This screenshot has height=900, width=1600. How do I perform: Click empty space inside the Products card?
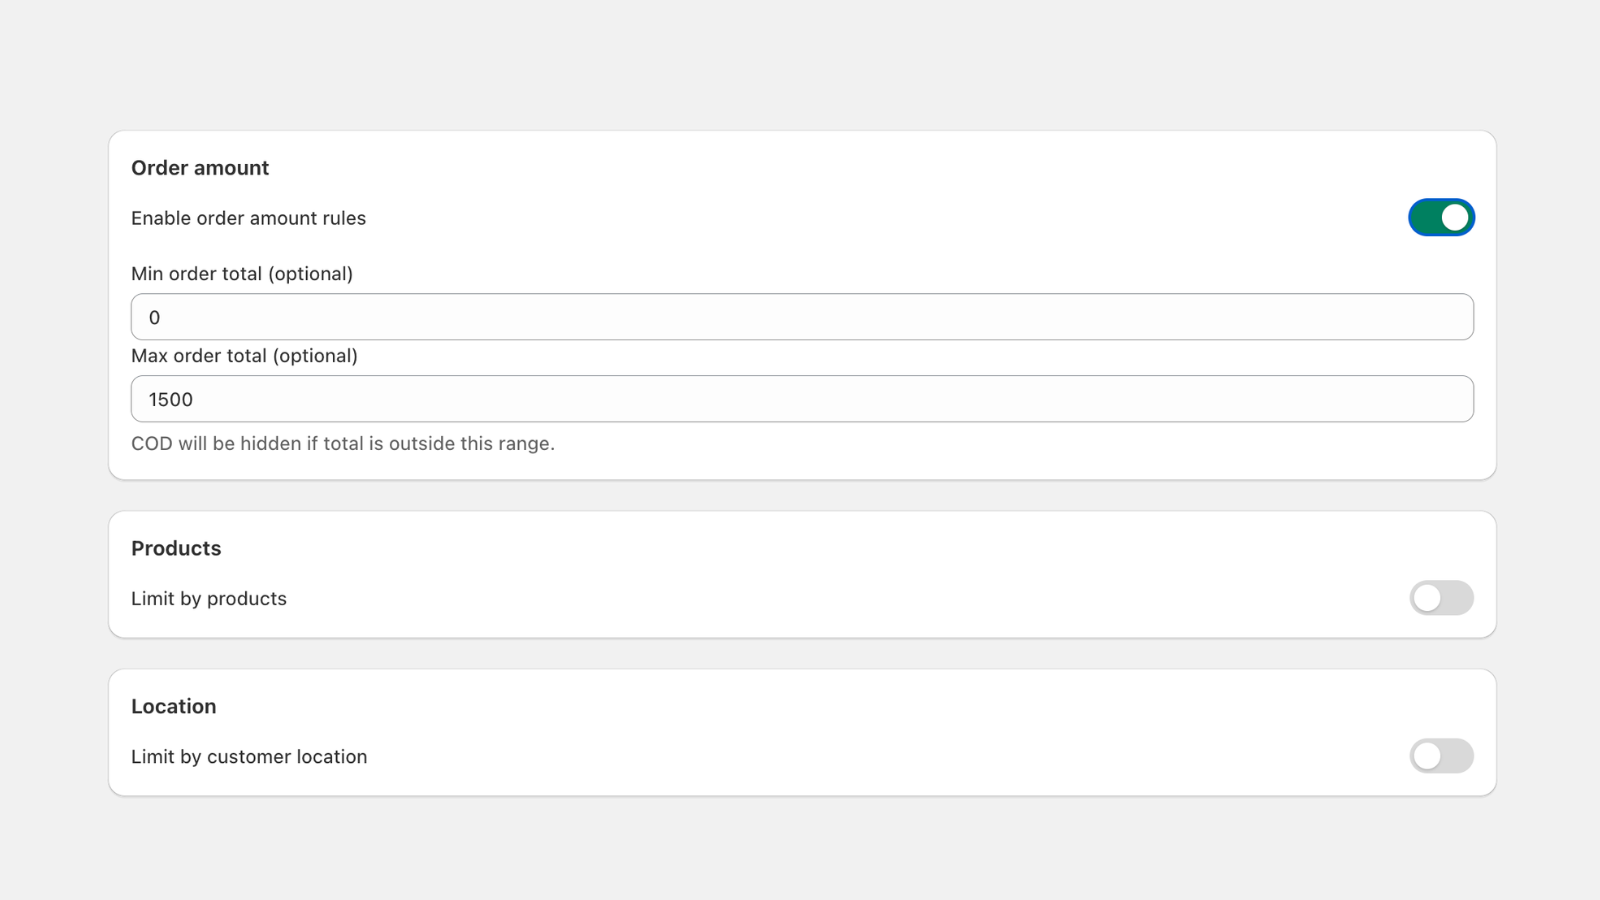click(800, 560)
